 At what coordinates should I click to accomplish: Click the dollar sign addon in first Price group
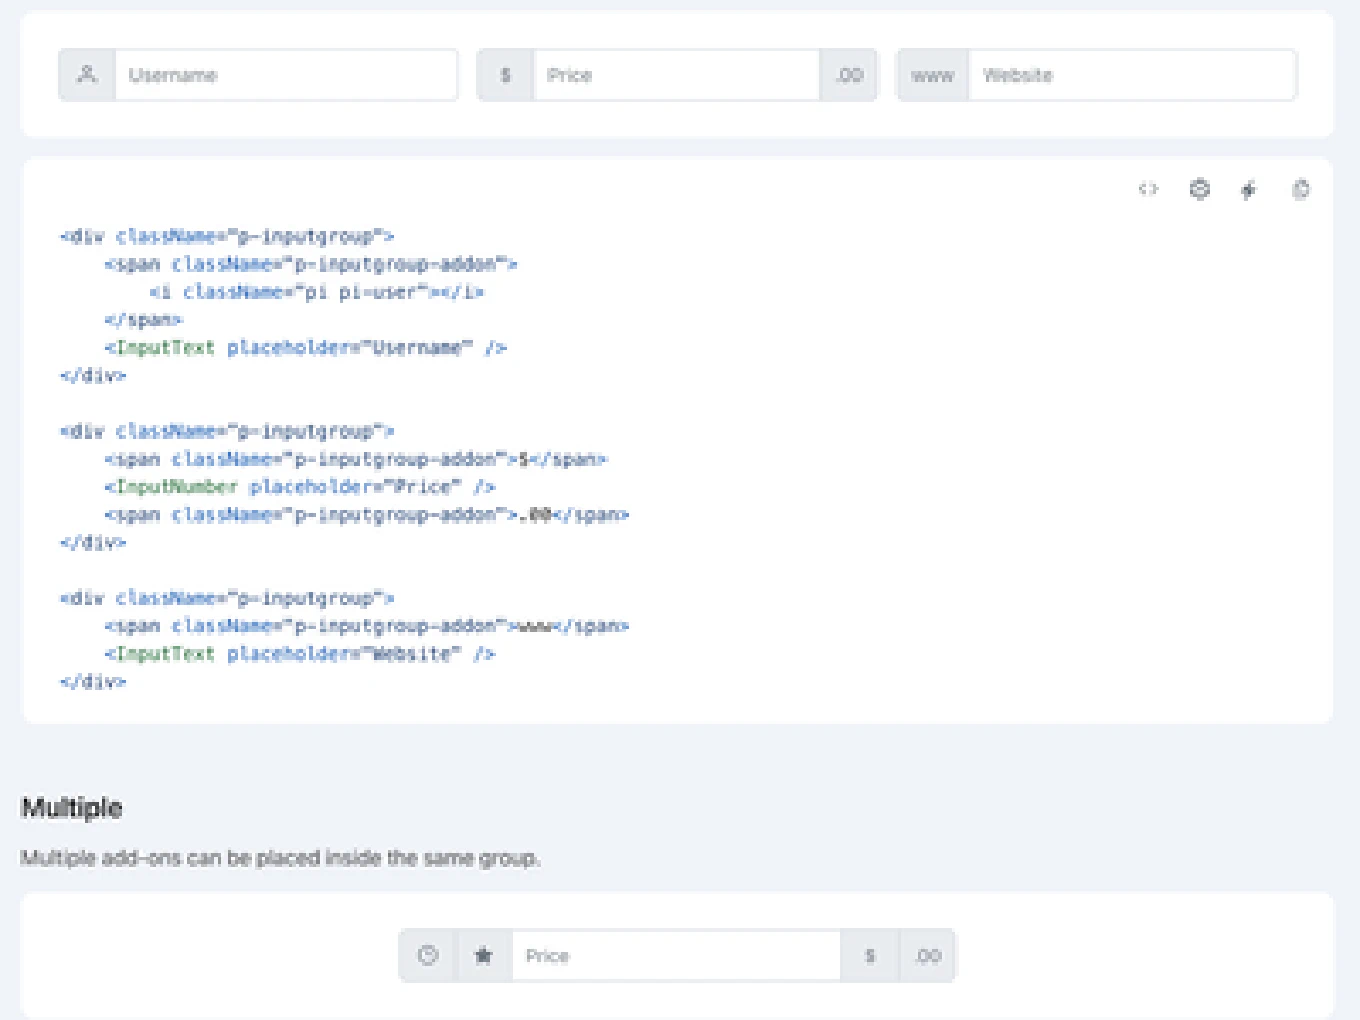(x=505, y=75)
